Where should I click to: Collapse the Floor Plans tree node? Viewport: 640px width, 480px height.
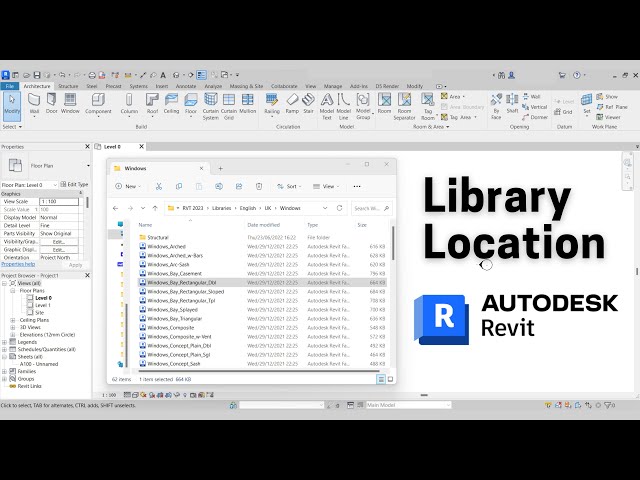13,291
